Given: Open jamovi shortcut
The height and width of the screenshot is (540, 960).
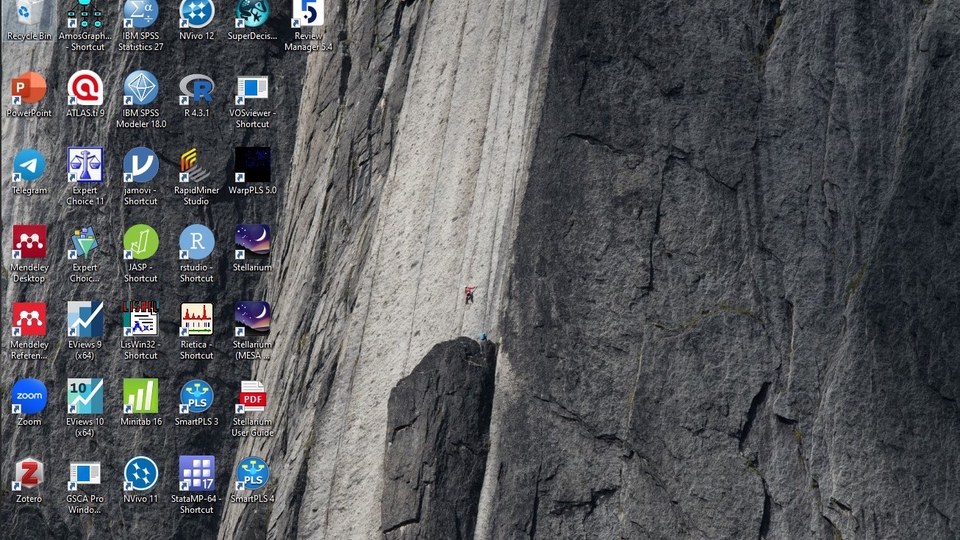Looking at the screenshot, I should pos(141,177).
